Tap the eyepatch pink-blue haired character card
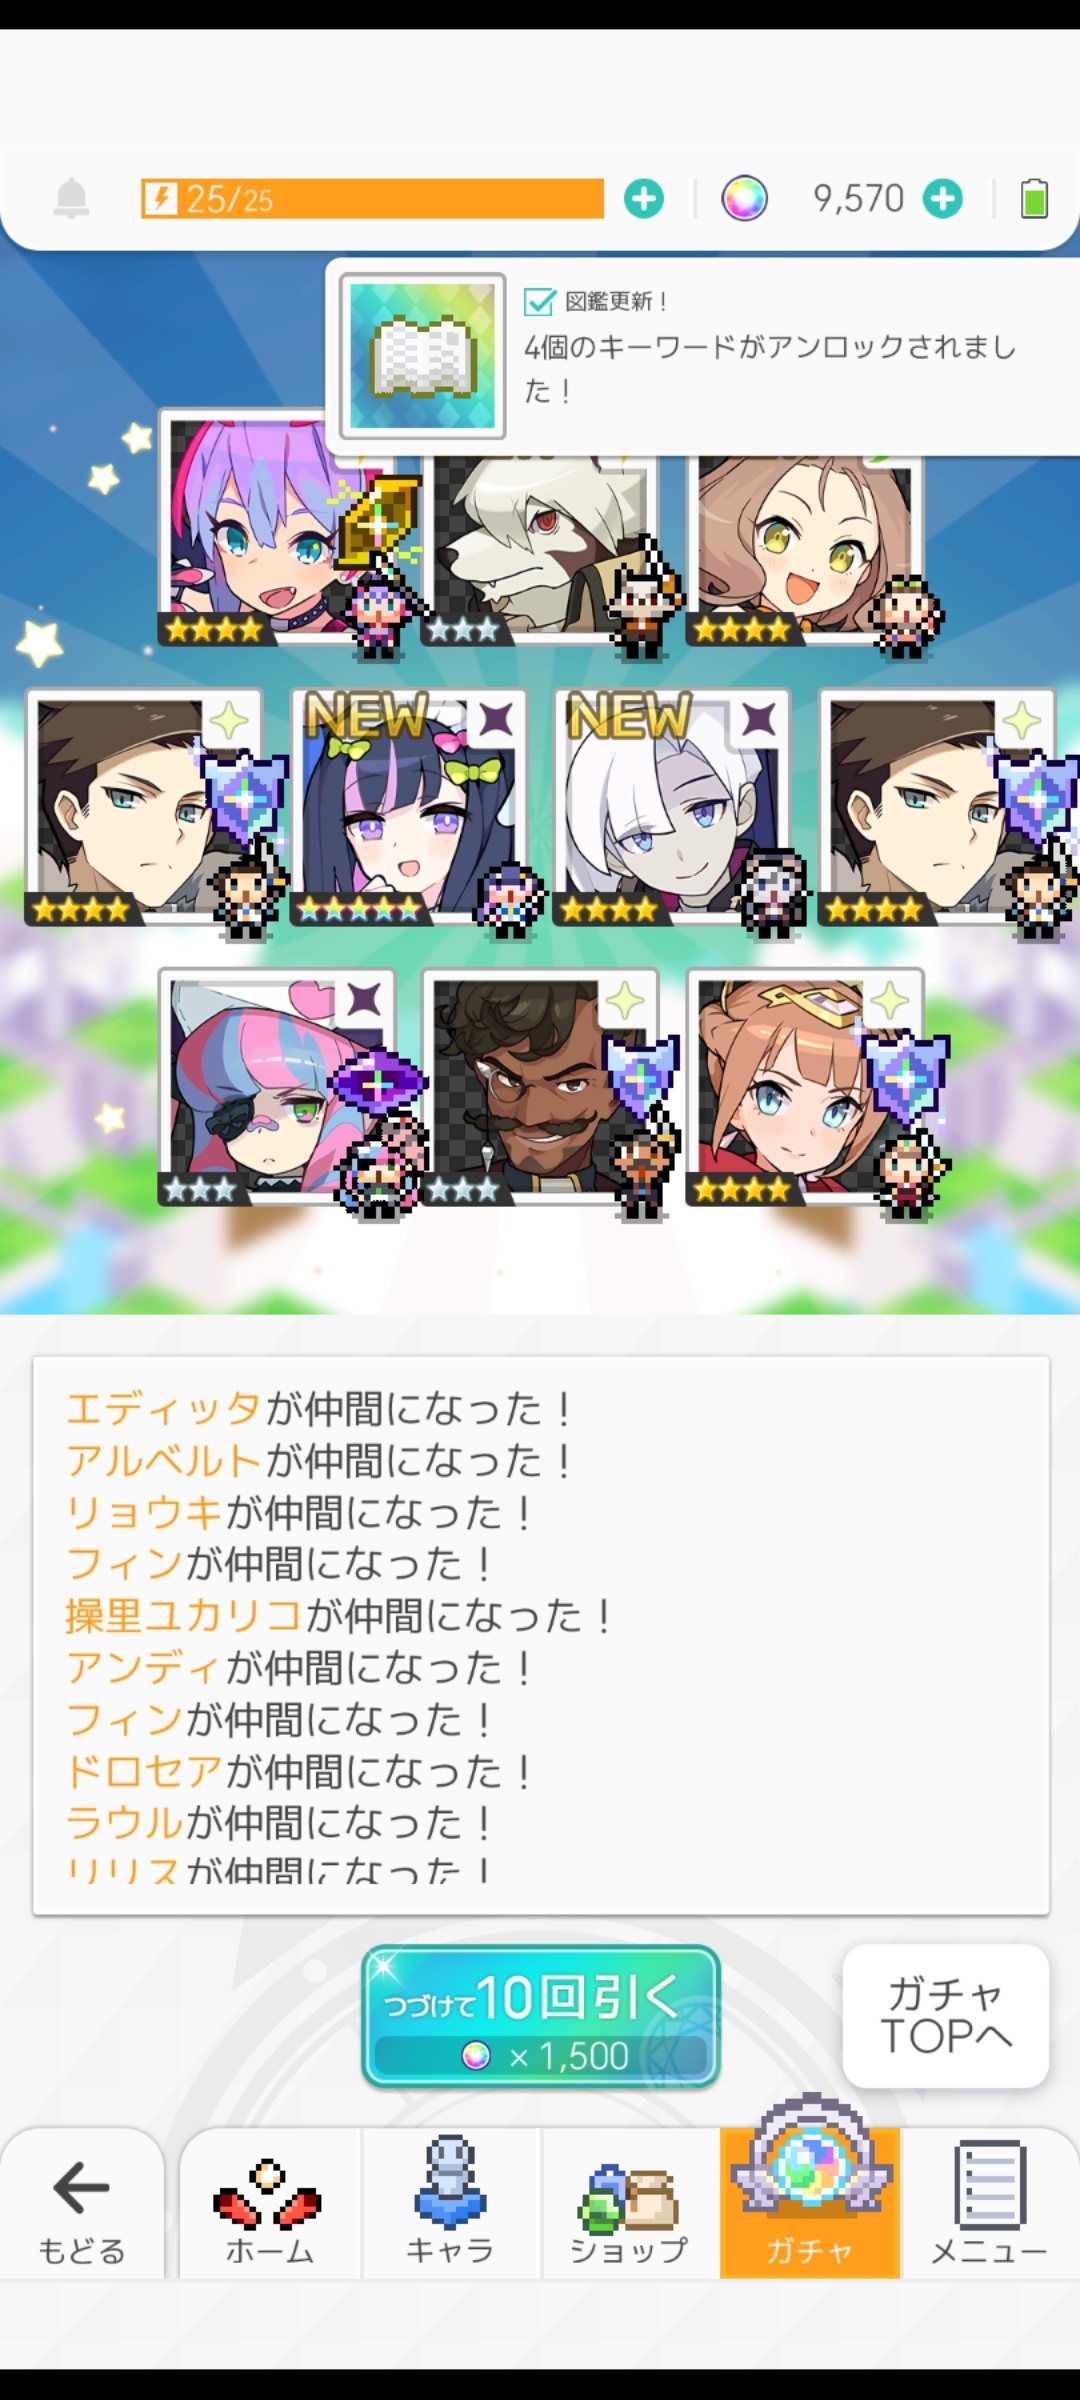This screenshot has height=2400, width=1080. 276,1088
